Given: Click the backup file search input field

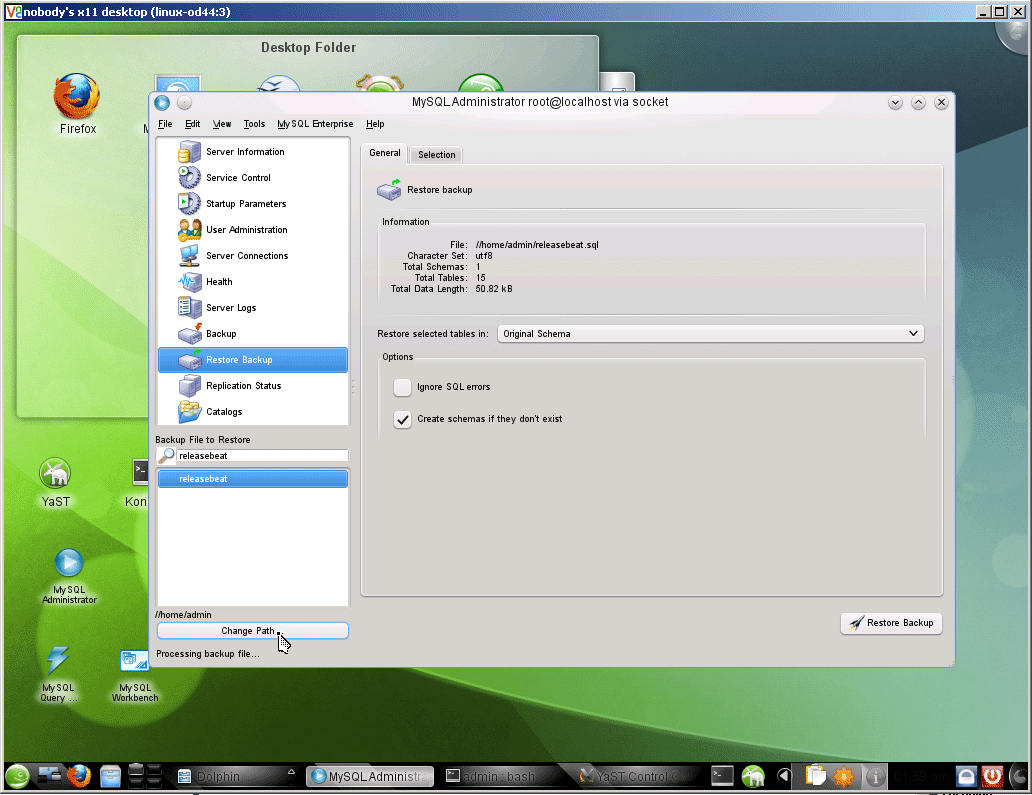Looking at the screenshot, I should [262, 455].
